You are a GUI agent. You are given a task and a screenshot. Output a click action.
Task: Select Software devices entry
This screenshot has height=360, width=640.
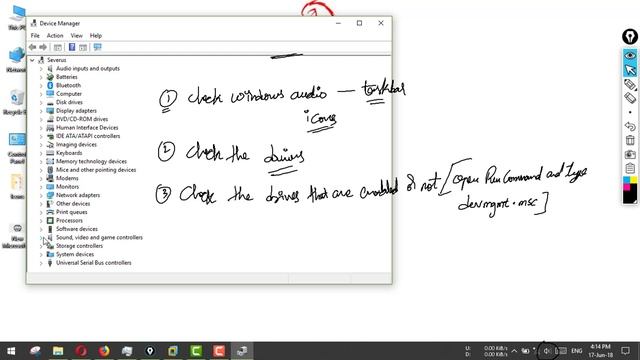(x=77, y=229)
